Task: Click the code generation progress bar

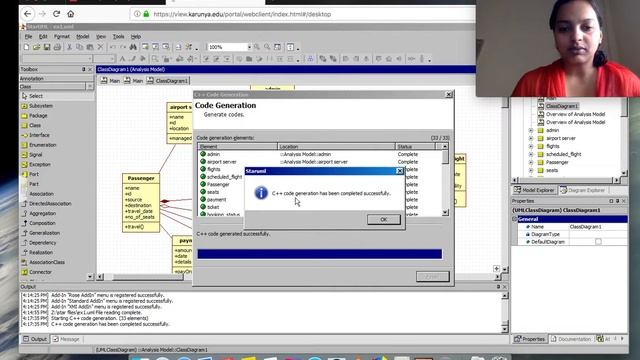Action: pyautogui.click(x=320, y=254)
